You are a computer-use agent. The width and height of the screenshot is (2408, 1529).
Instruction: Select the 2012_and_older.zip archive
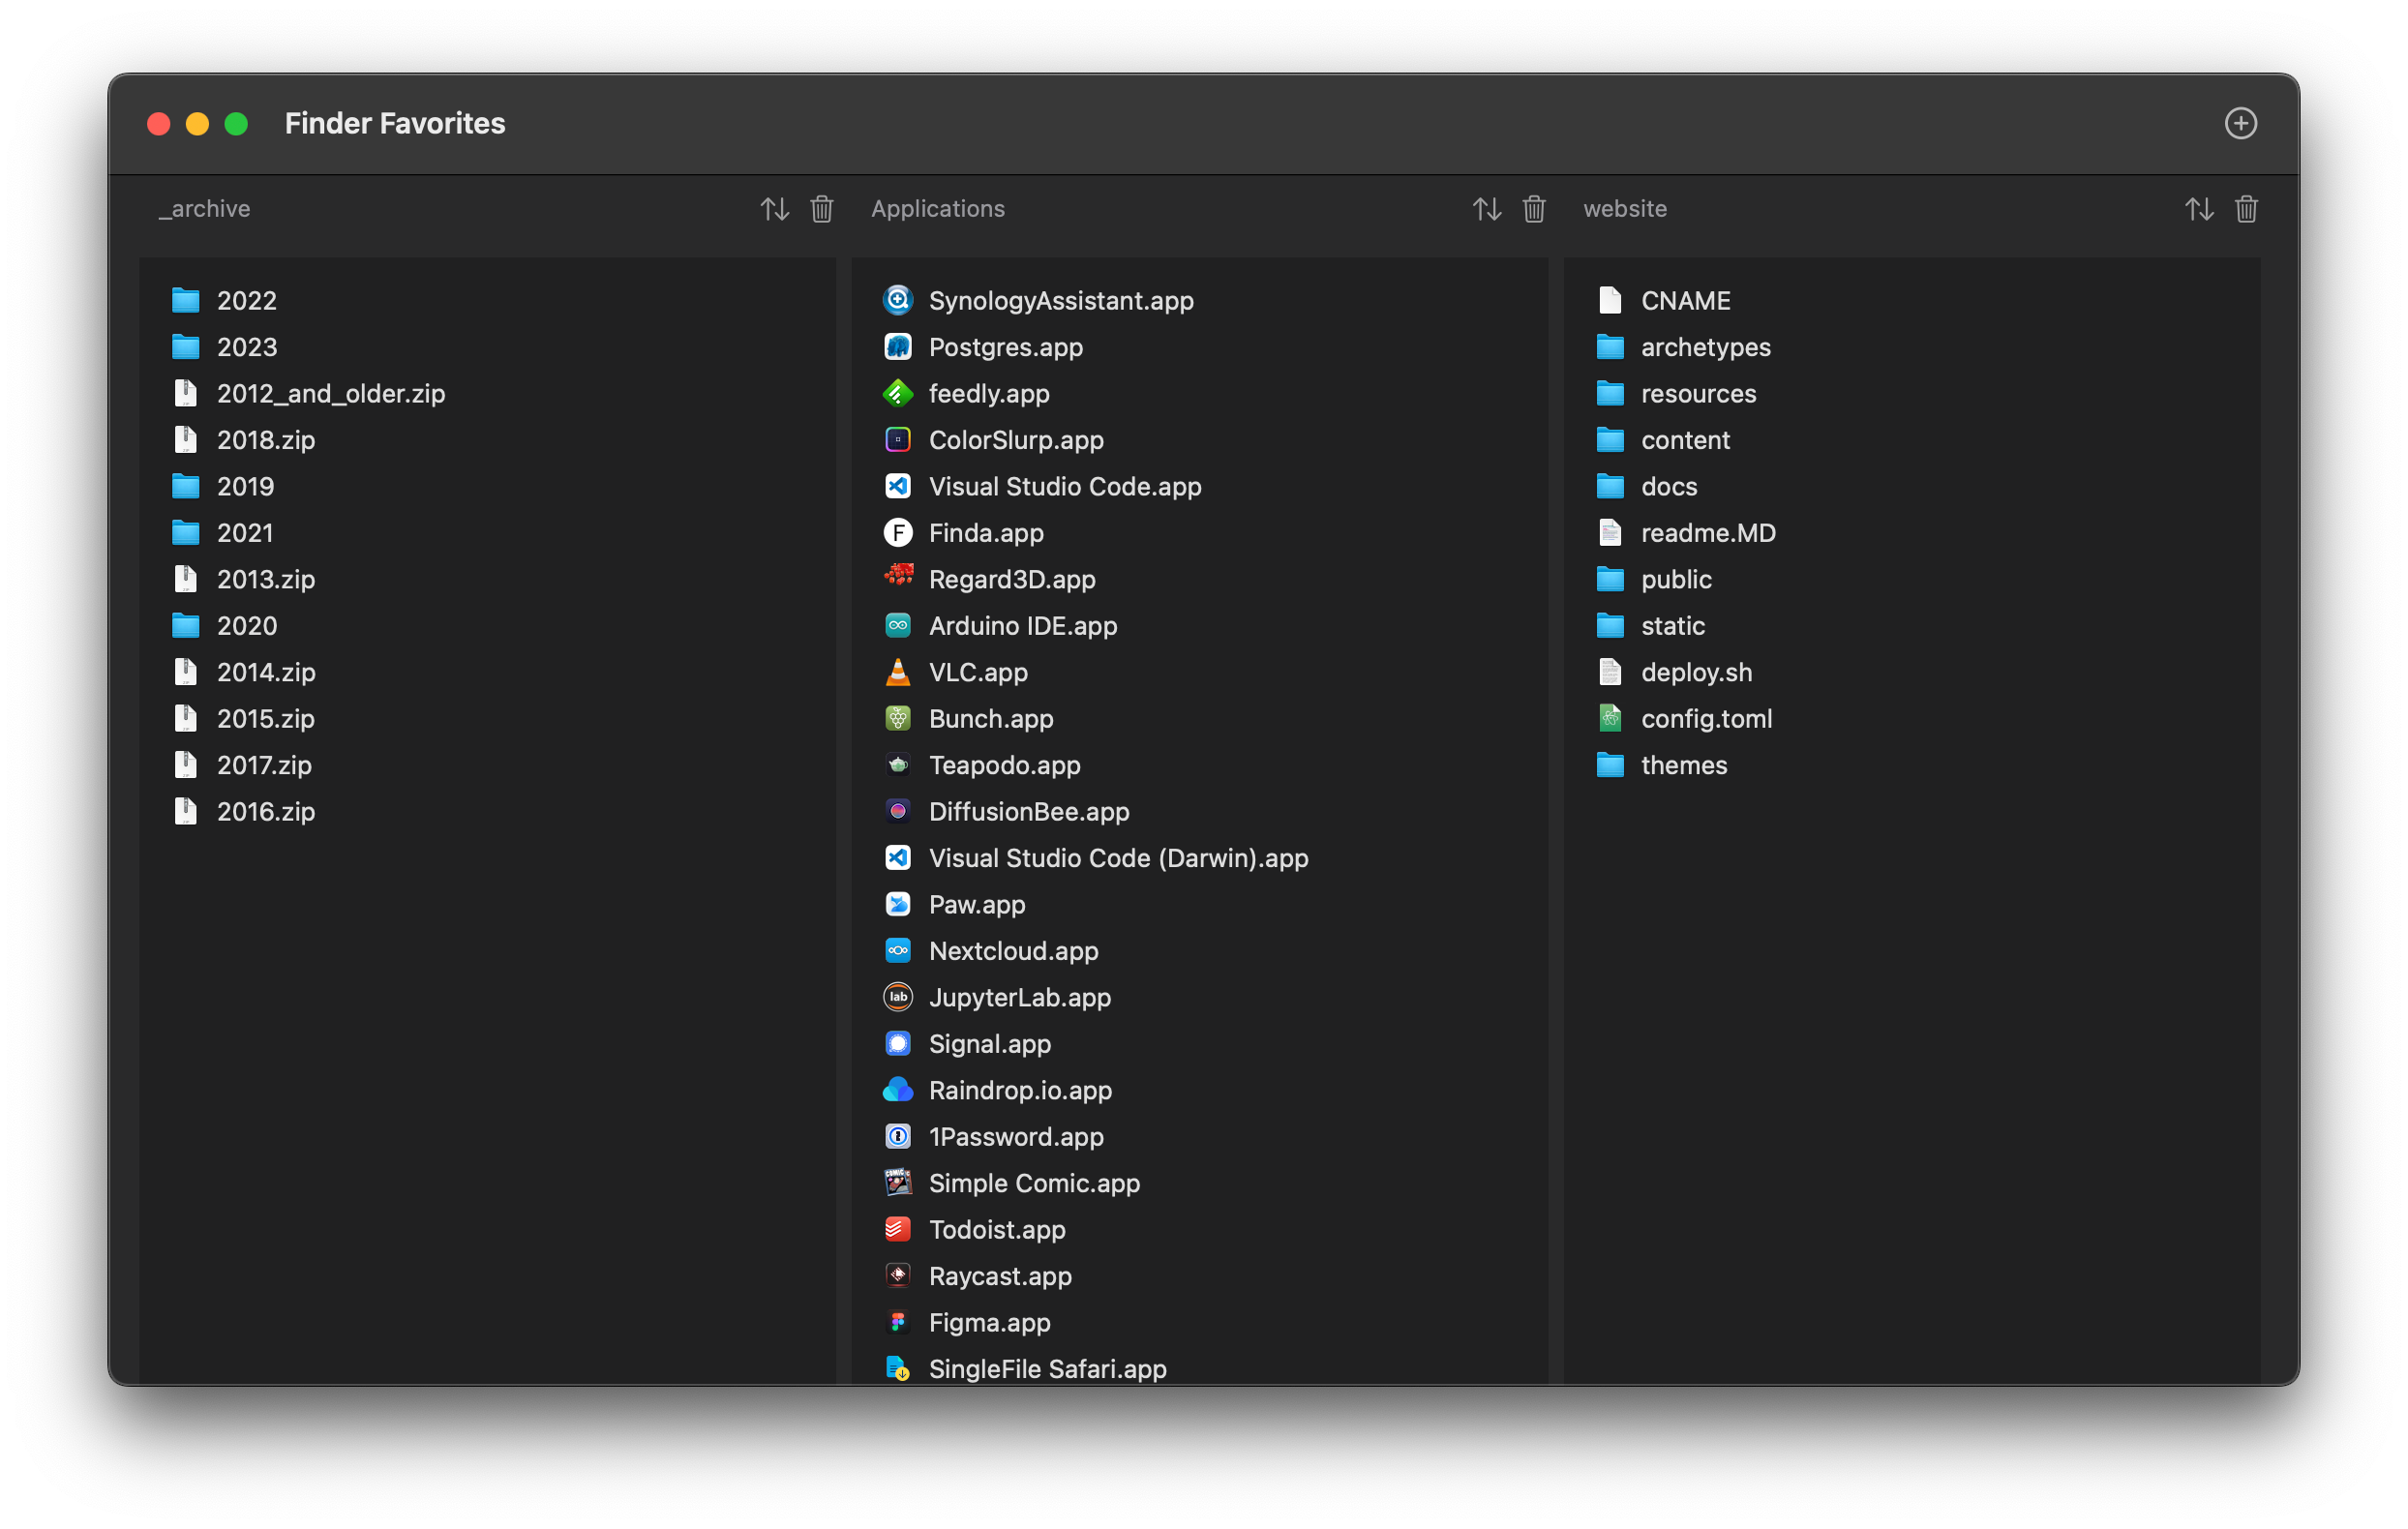(332, 393)
